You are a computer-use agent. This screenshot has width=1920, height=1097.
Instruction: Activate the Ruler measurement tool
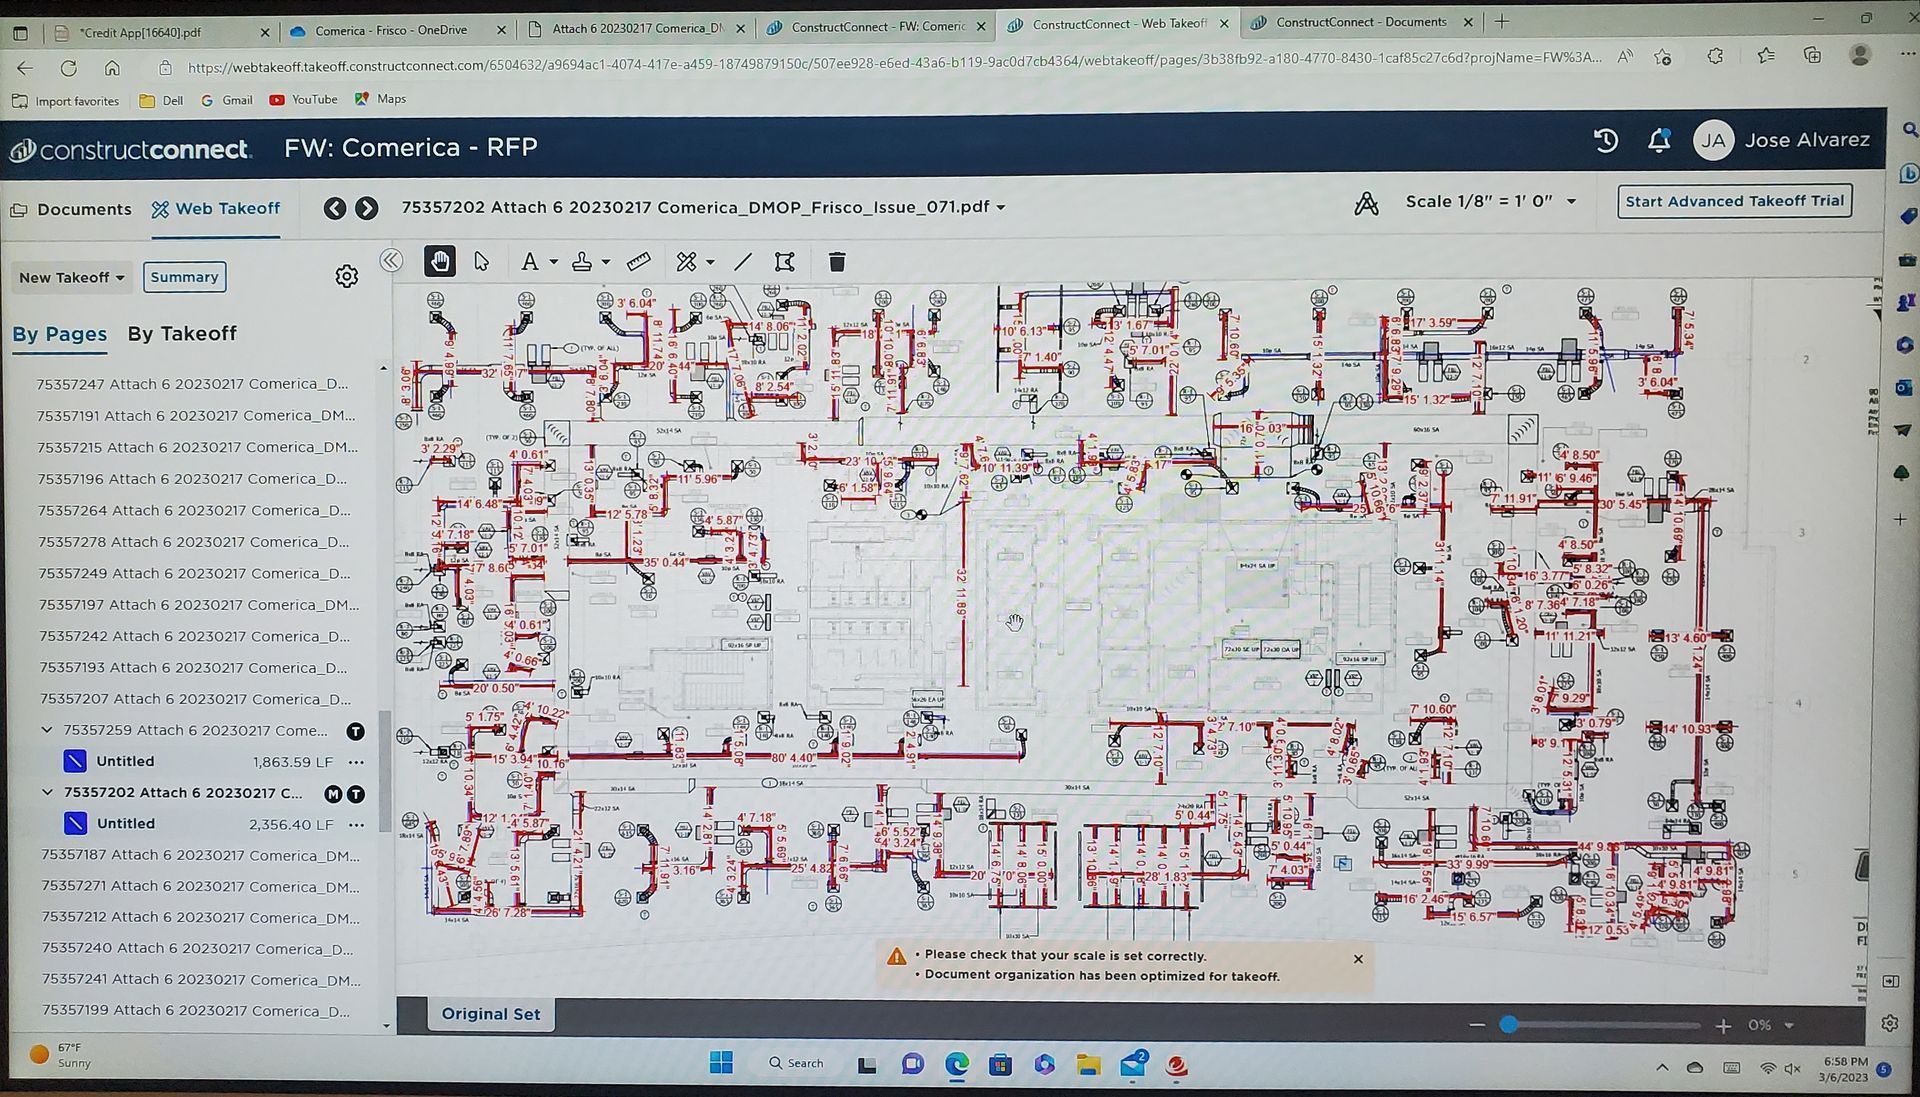pos(637,261)
